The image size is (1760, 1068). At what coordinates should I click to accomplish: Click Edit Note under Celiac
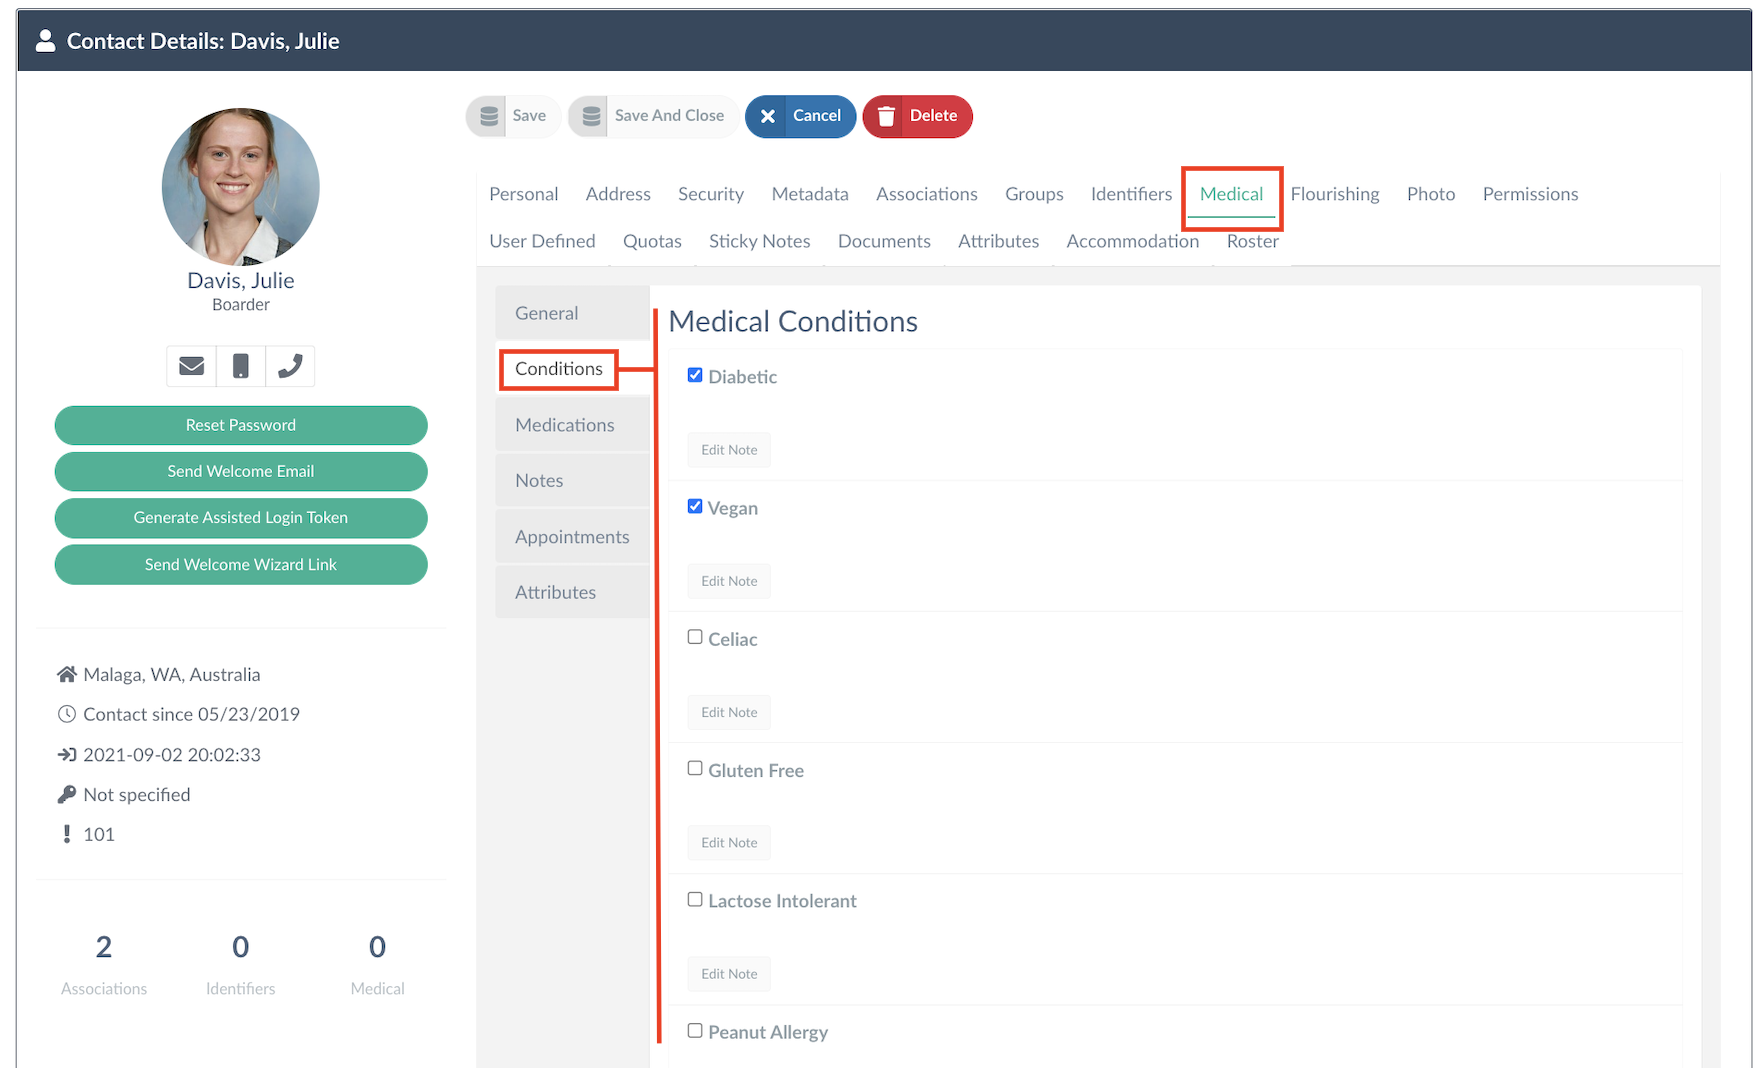click(x=729, y=712)
